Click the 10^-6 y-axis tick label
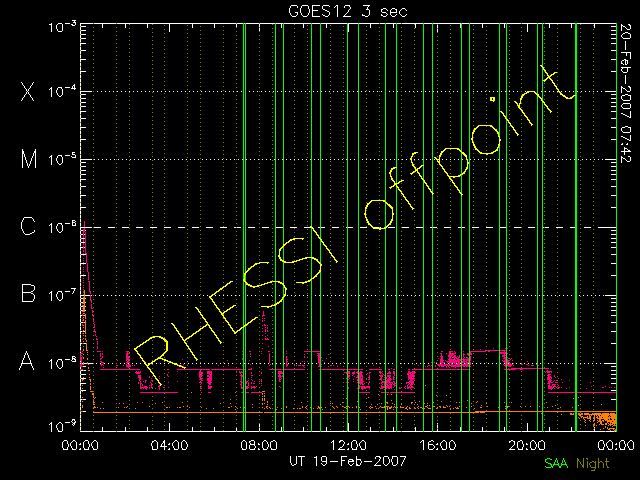Viewport: 640px width, 480px height. [x=62, y=227]
